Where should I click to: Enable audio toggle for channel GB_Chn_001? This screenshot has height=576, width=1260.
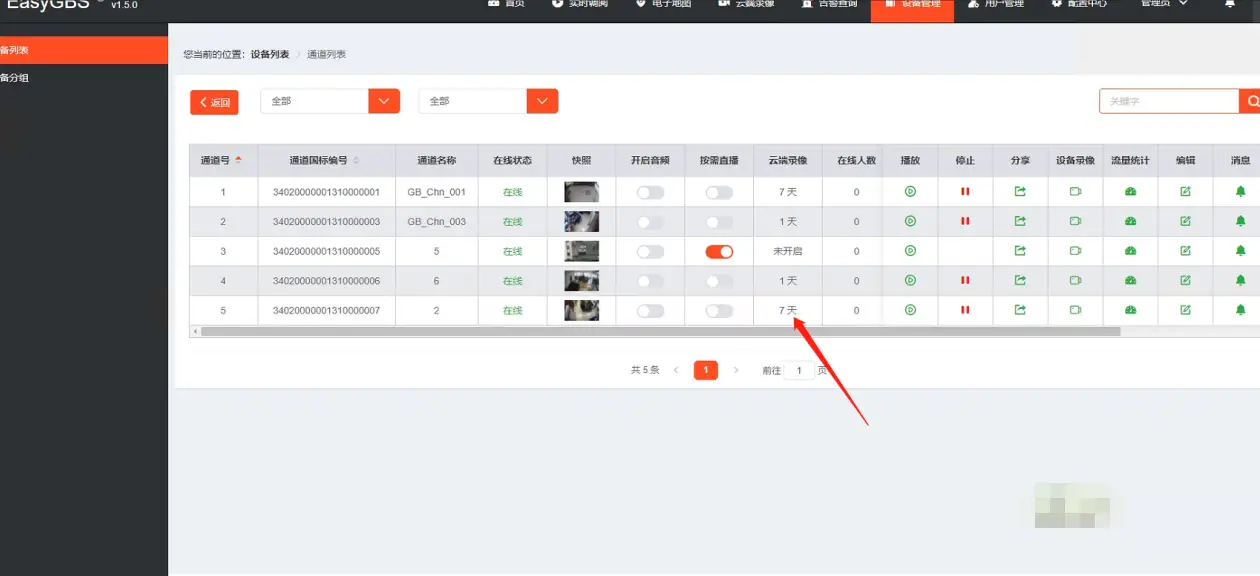(x=650, y=192)
